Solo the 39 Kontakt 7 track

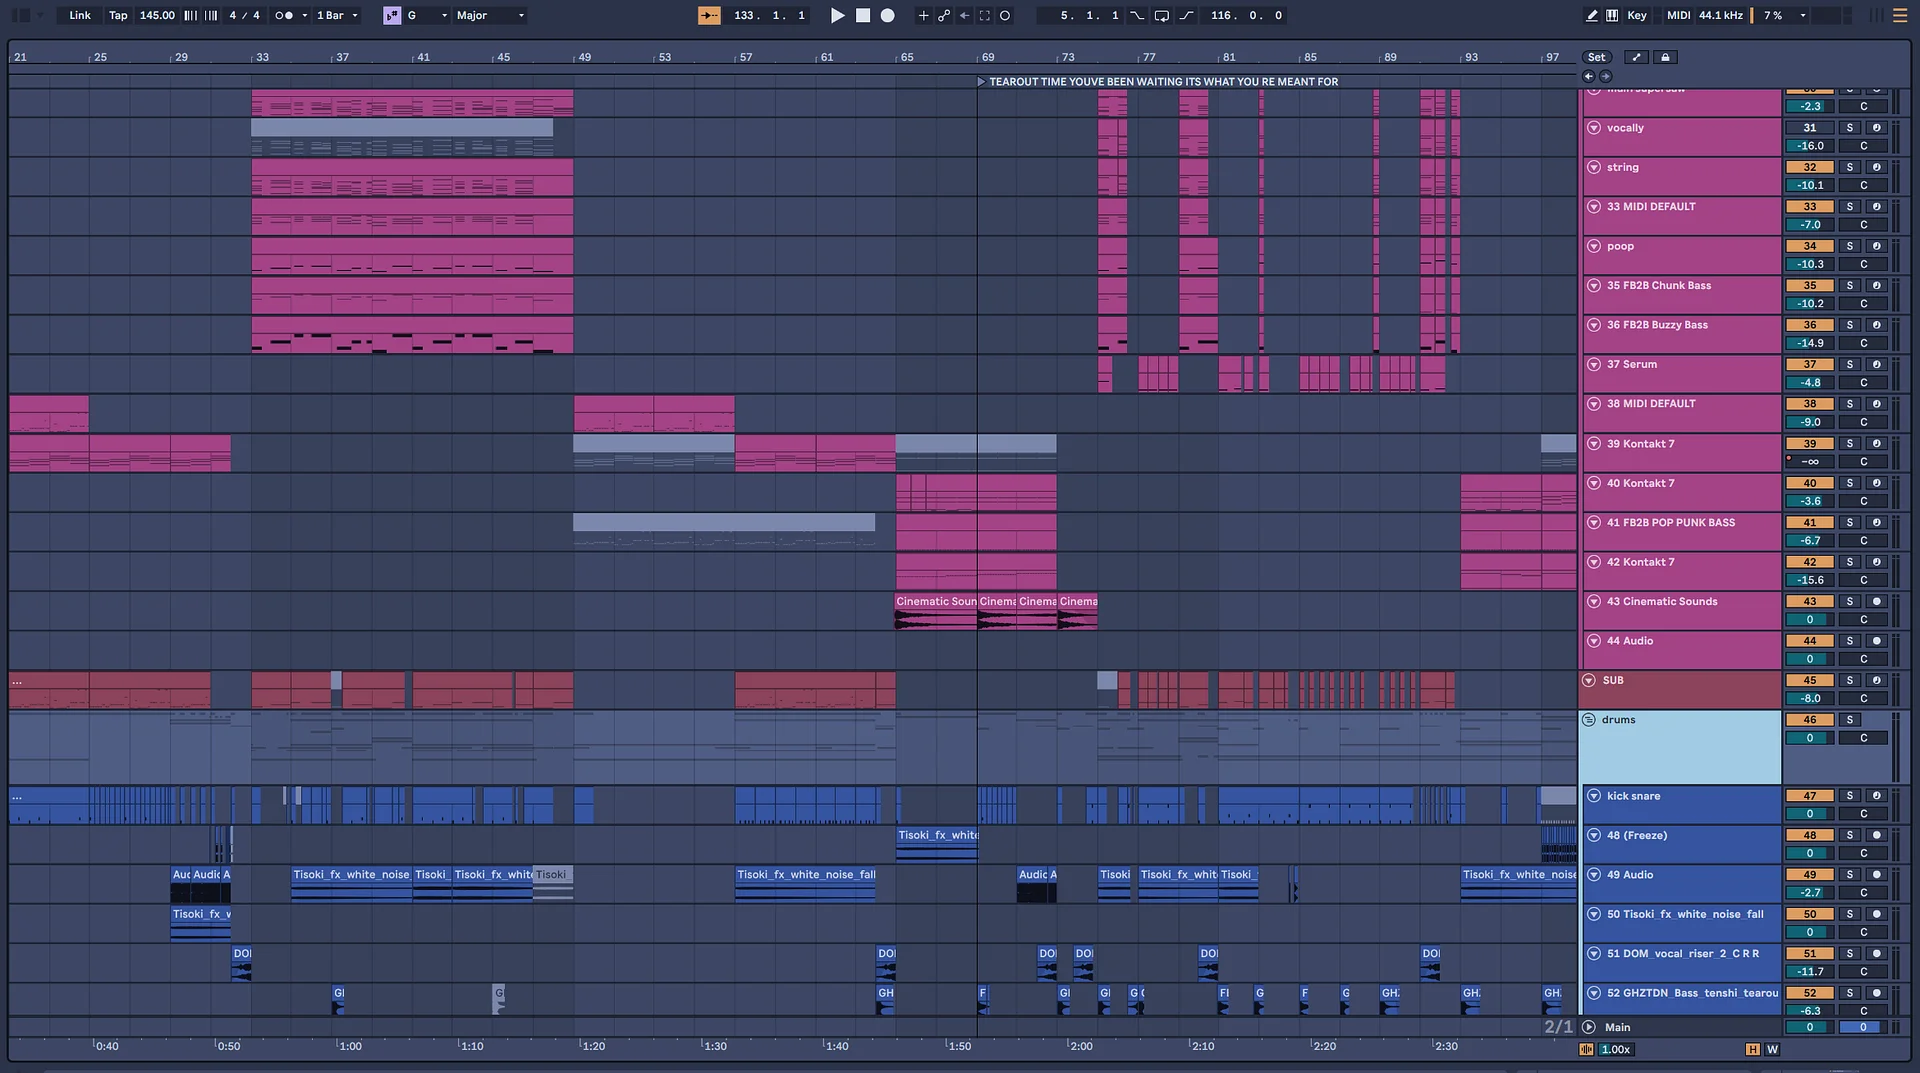(x=1850, y=443)
